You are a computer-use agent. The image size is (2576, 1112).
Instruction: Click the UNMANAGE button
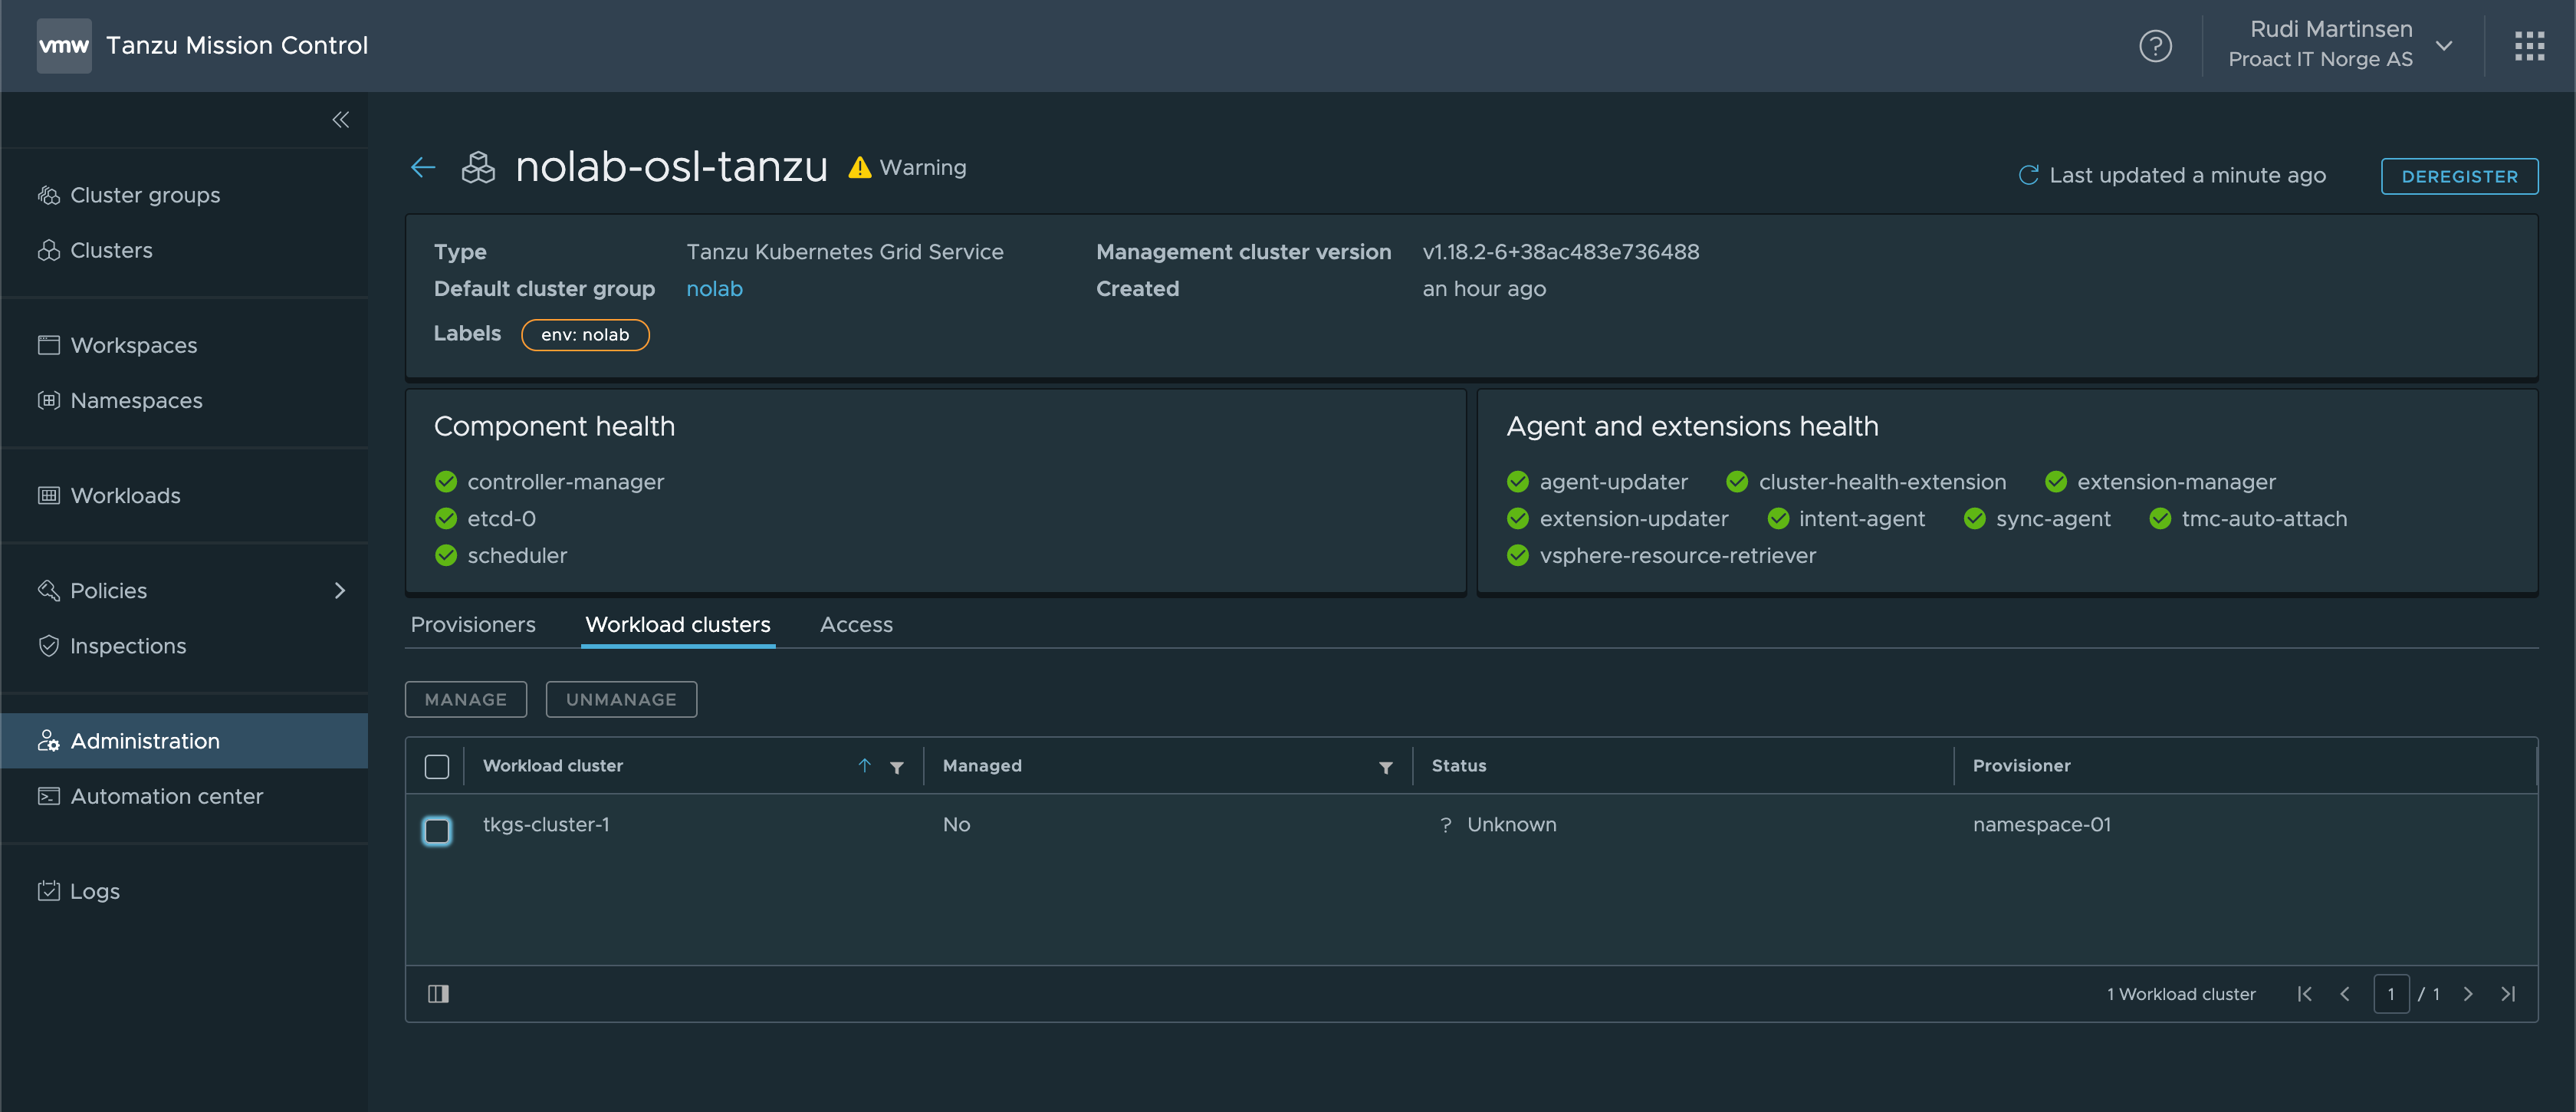click(621, 699)
